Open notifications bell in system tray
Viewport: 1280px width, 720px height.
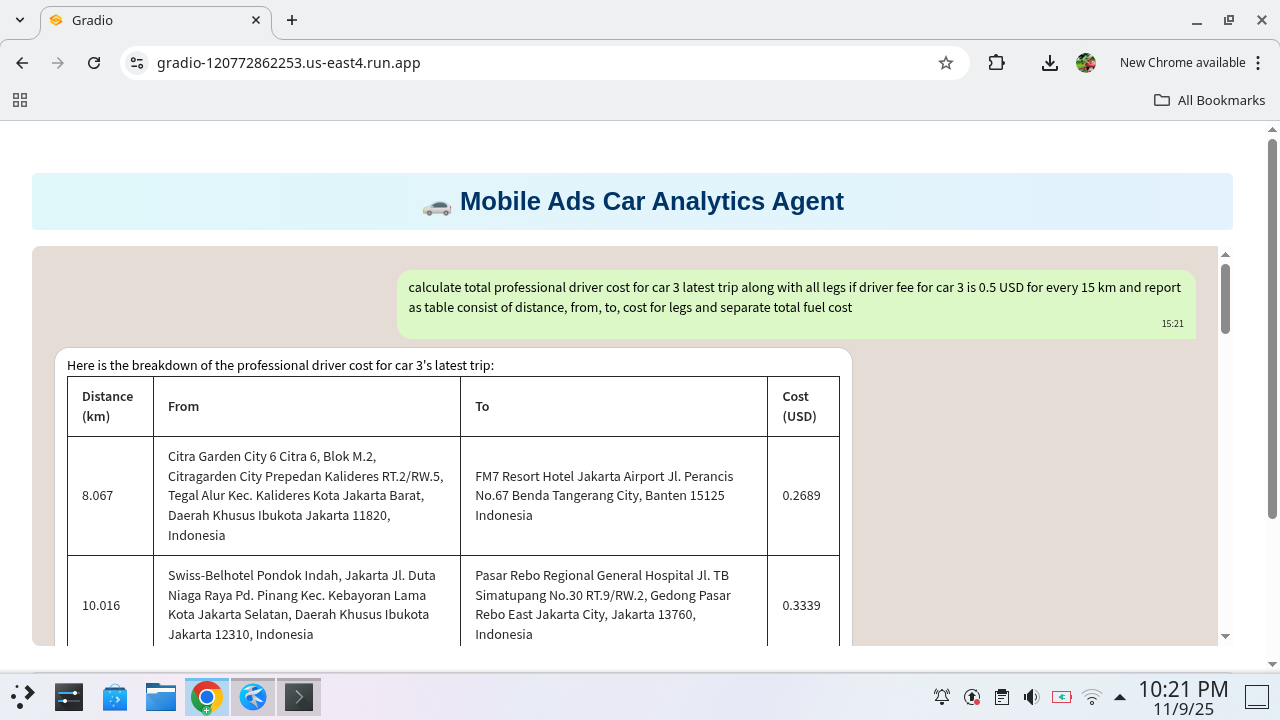point(942,697)
